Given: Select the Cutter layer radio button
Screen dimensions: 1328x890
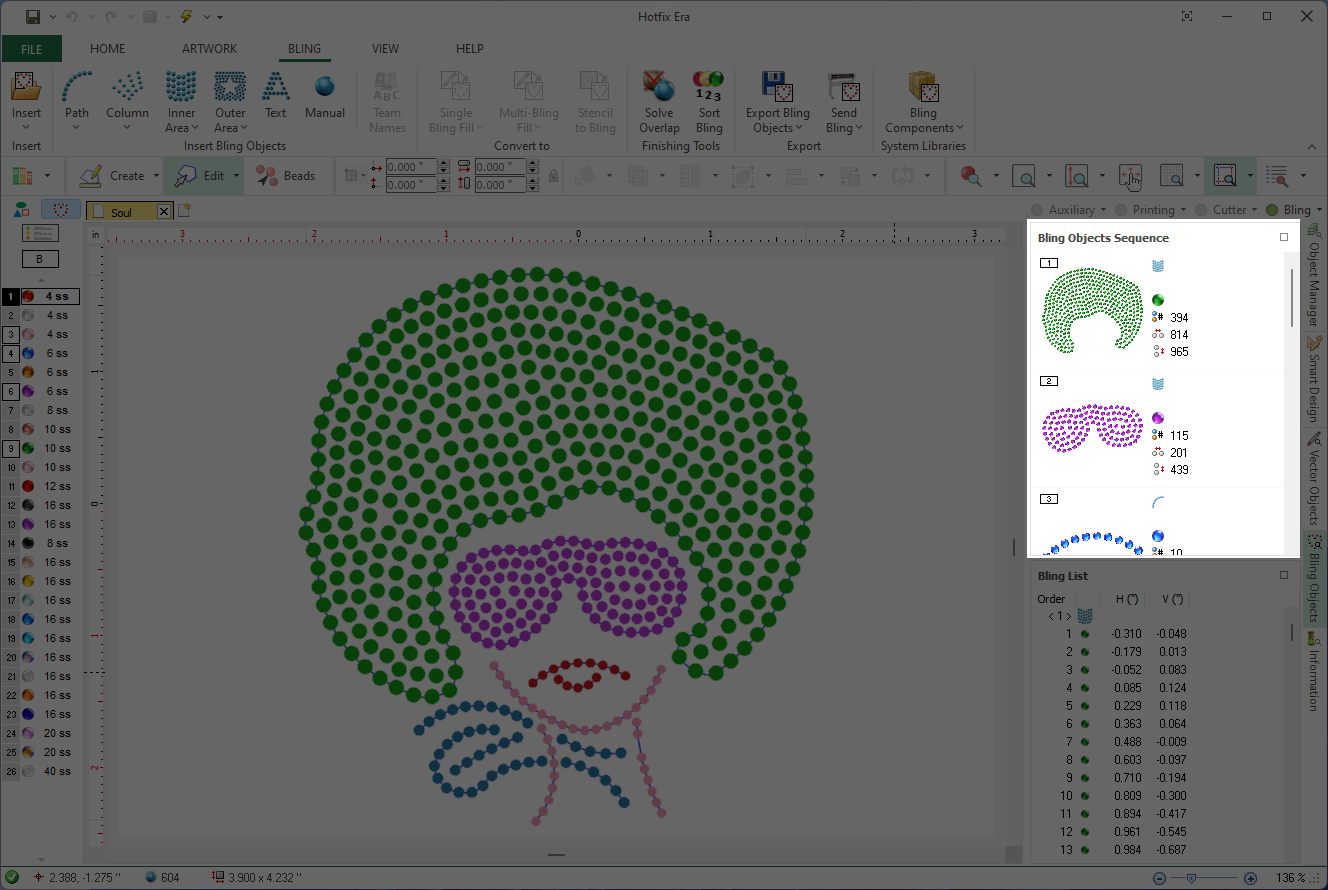Looking at the screenshot, I should (x=1202, y=210).
